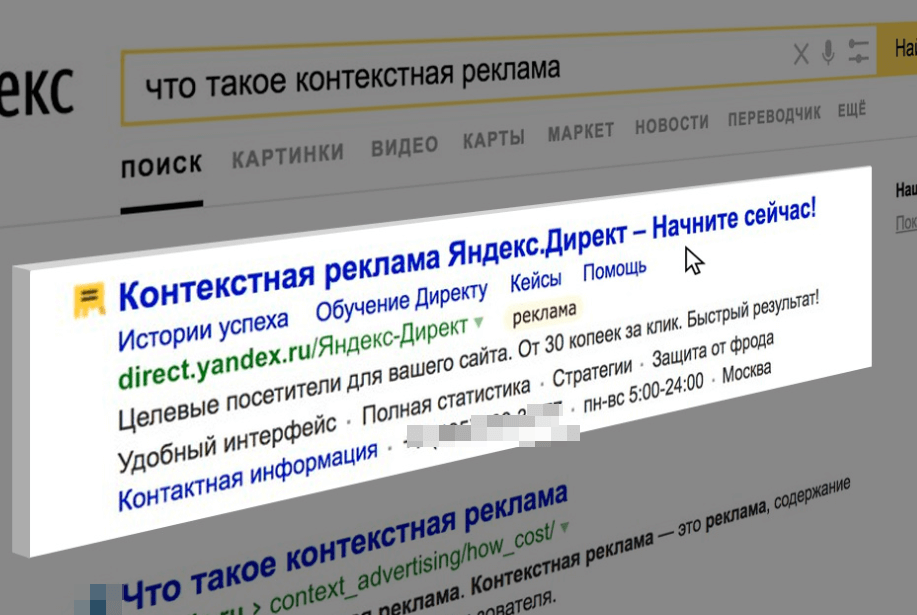Activate voice search microphone icon
Image resolution: width=917 pixels, height=615 pixels.
click(x=828, y=52)
